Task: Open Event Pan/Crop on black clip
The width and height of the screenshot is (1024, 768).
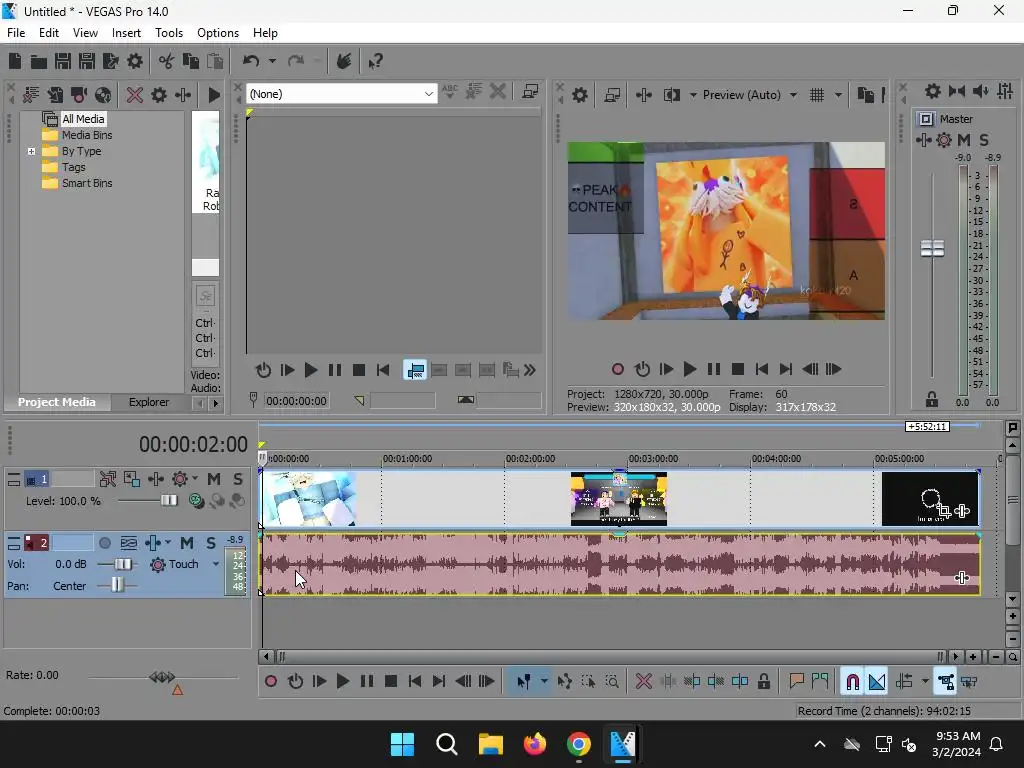Action: tap(944, 511)
